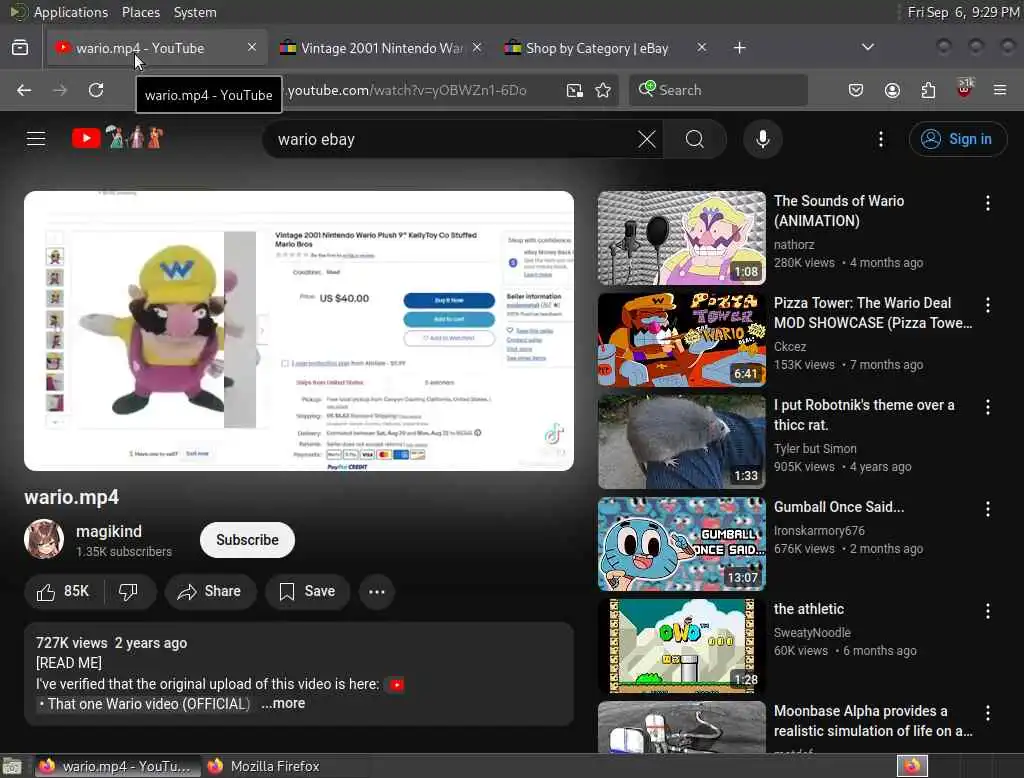Open thicc rat video thumbnail

682,442
